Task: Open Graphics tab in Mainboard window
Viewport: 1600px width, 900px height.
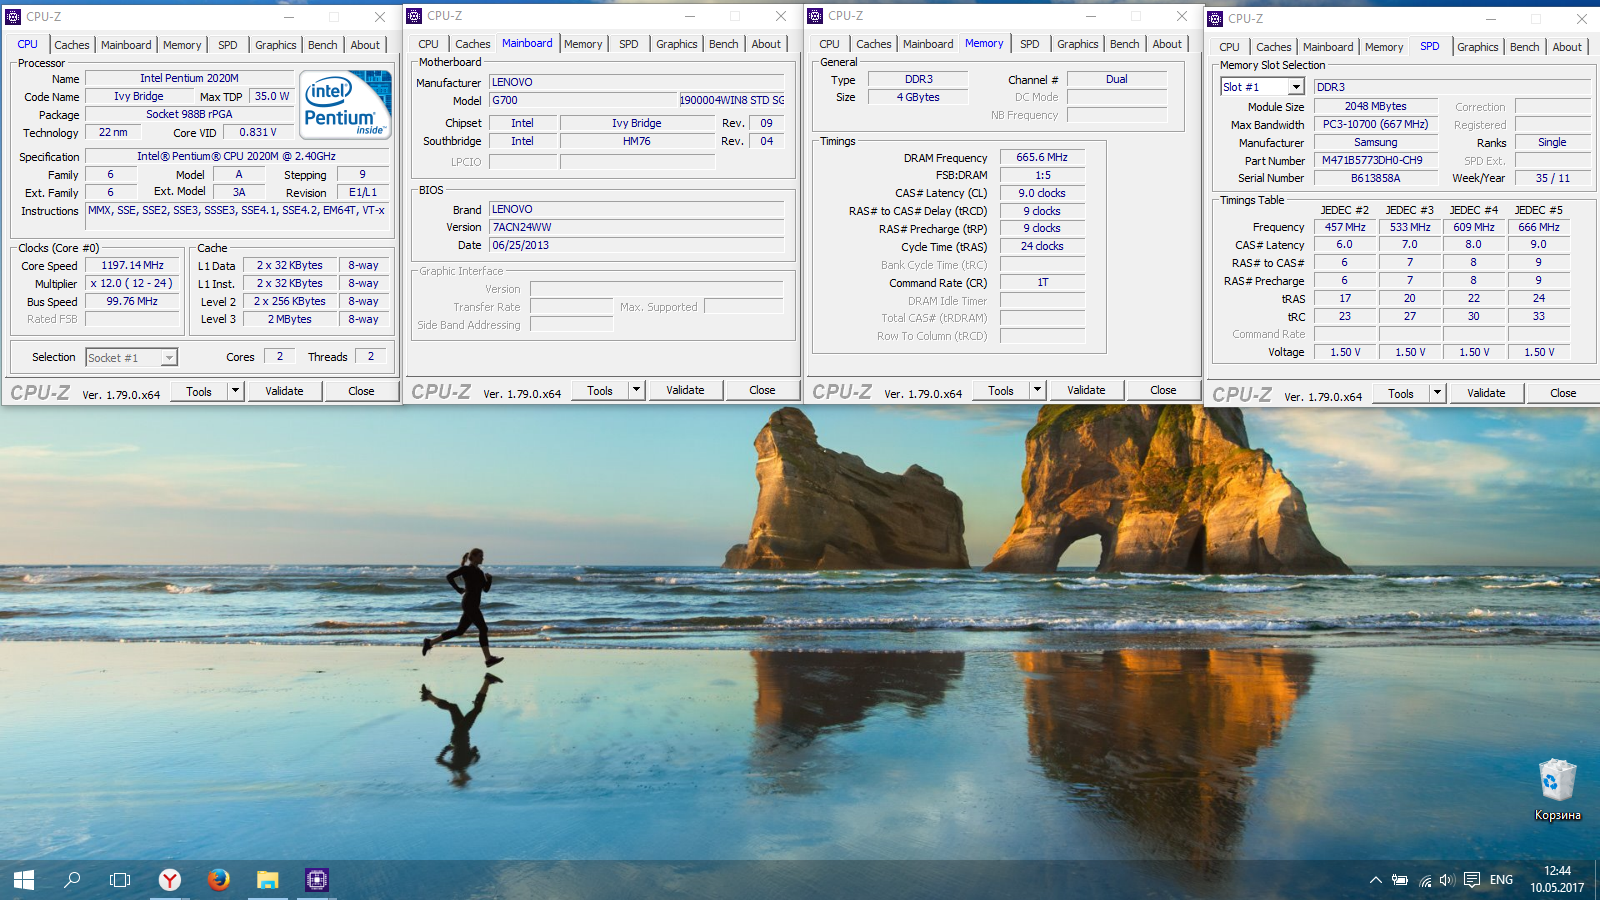Action: click(x=677, y=44)
